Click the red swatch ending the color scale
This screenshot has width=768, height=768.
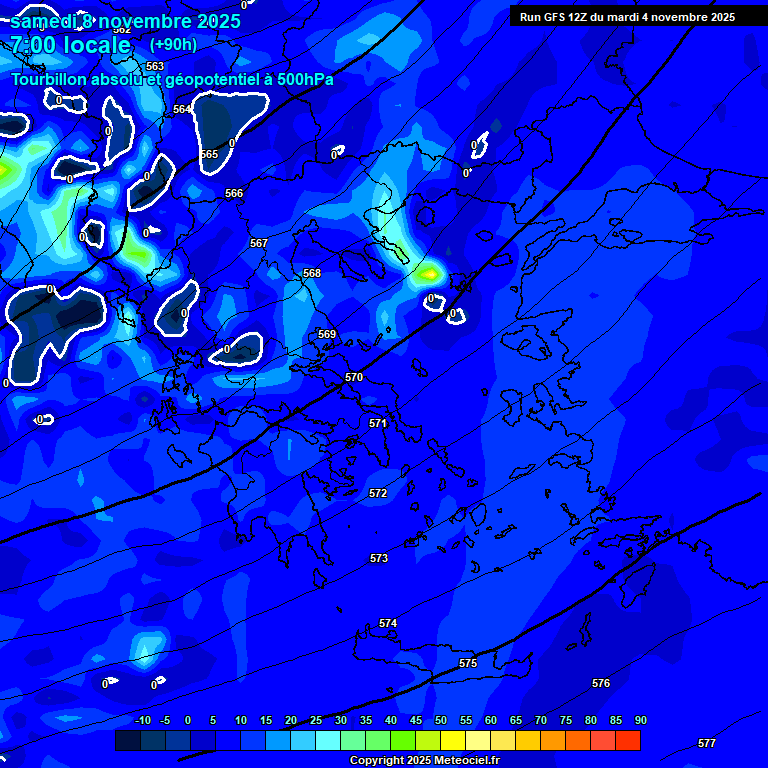pos(628,740)
